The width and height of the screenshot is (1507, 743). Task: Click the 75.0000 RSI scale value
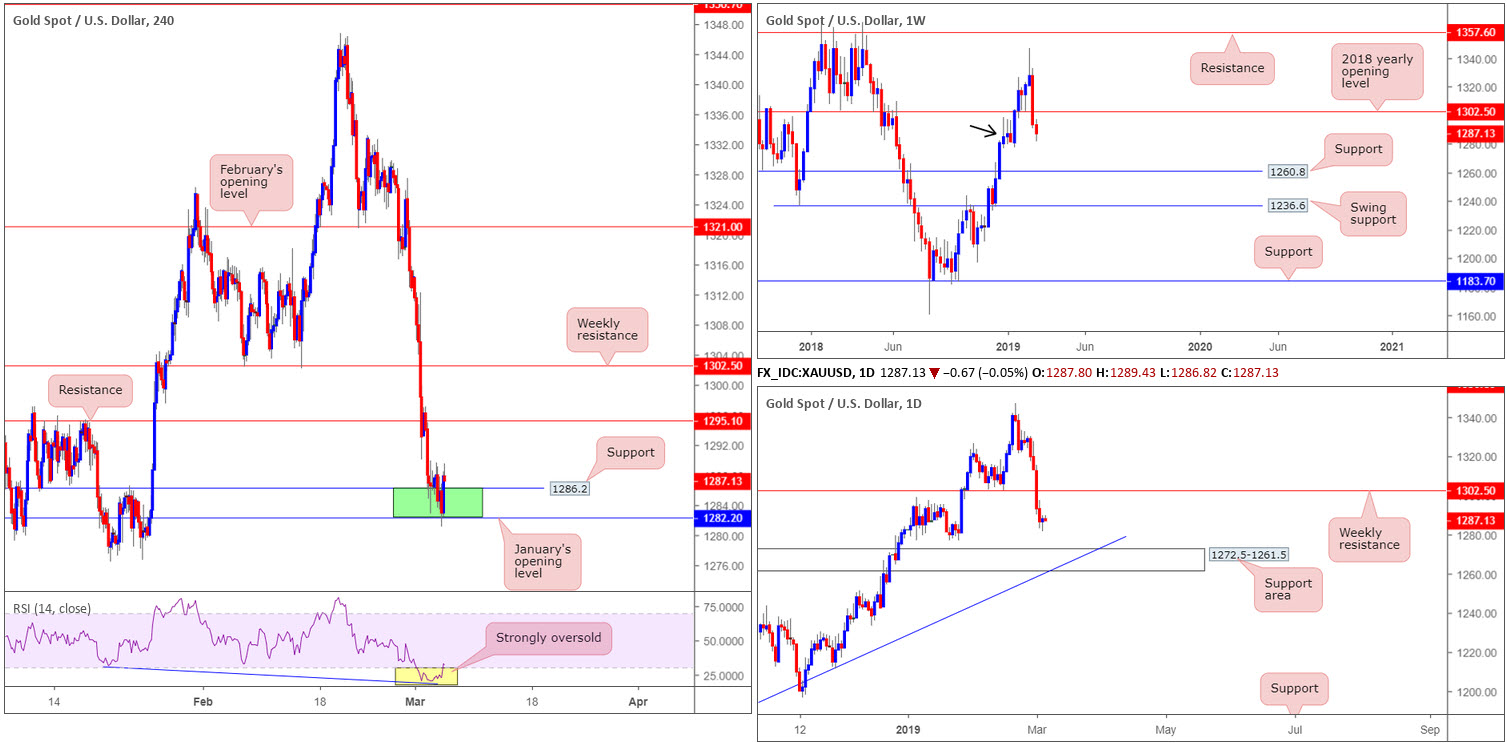click(721, 607)
